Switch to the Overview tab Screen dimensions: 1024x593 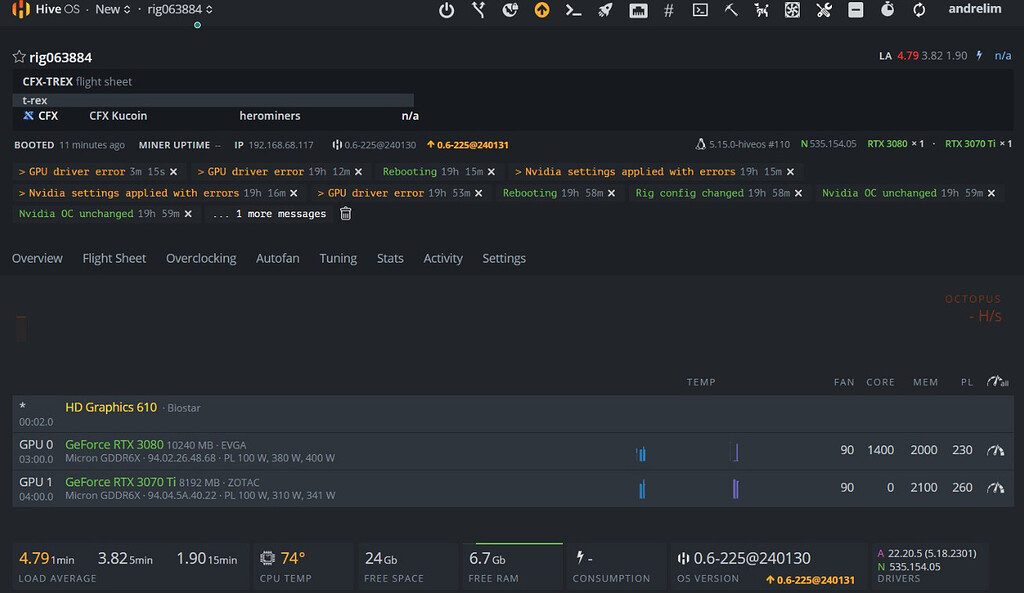point(37,258)
